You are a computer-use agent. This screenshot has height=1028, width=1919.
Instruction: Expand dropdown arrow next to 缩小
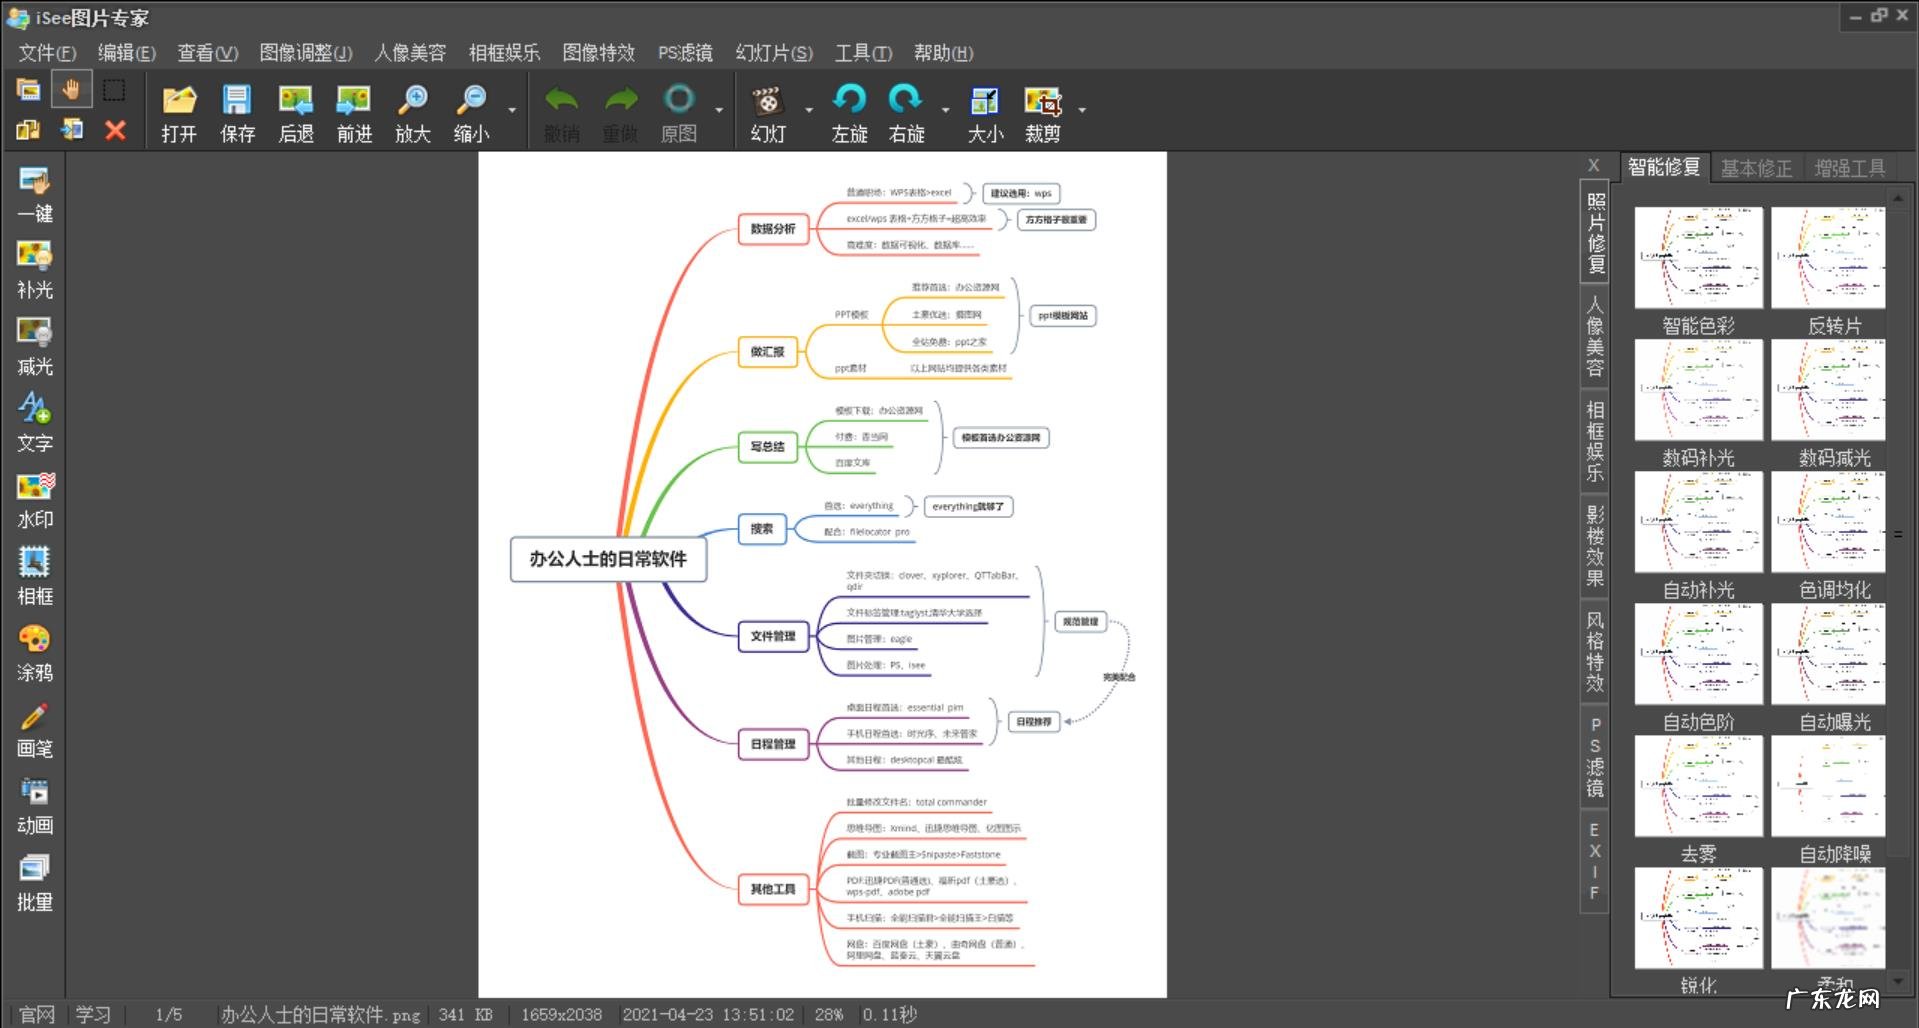click(x=512, y=110)
